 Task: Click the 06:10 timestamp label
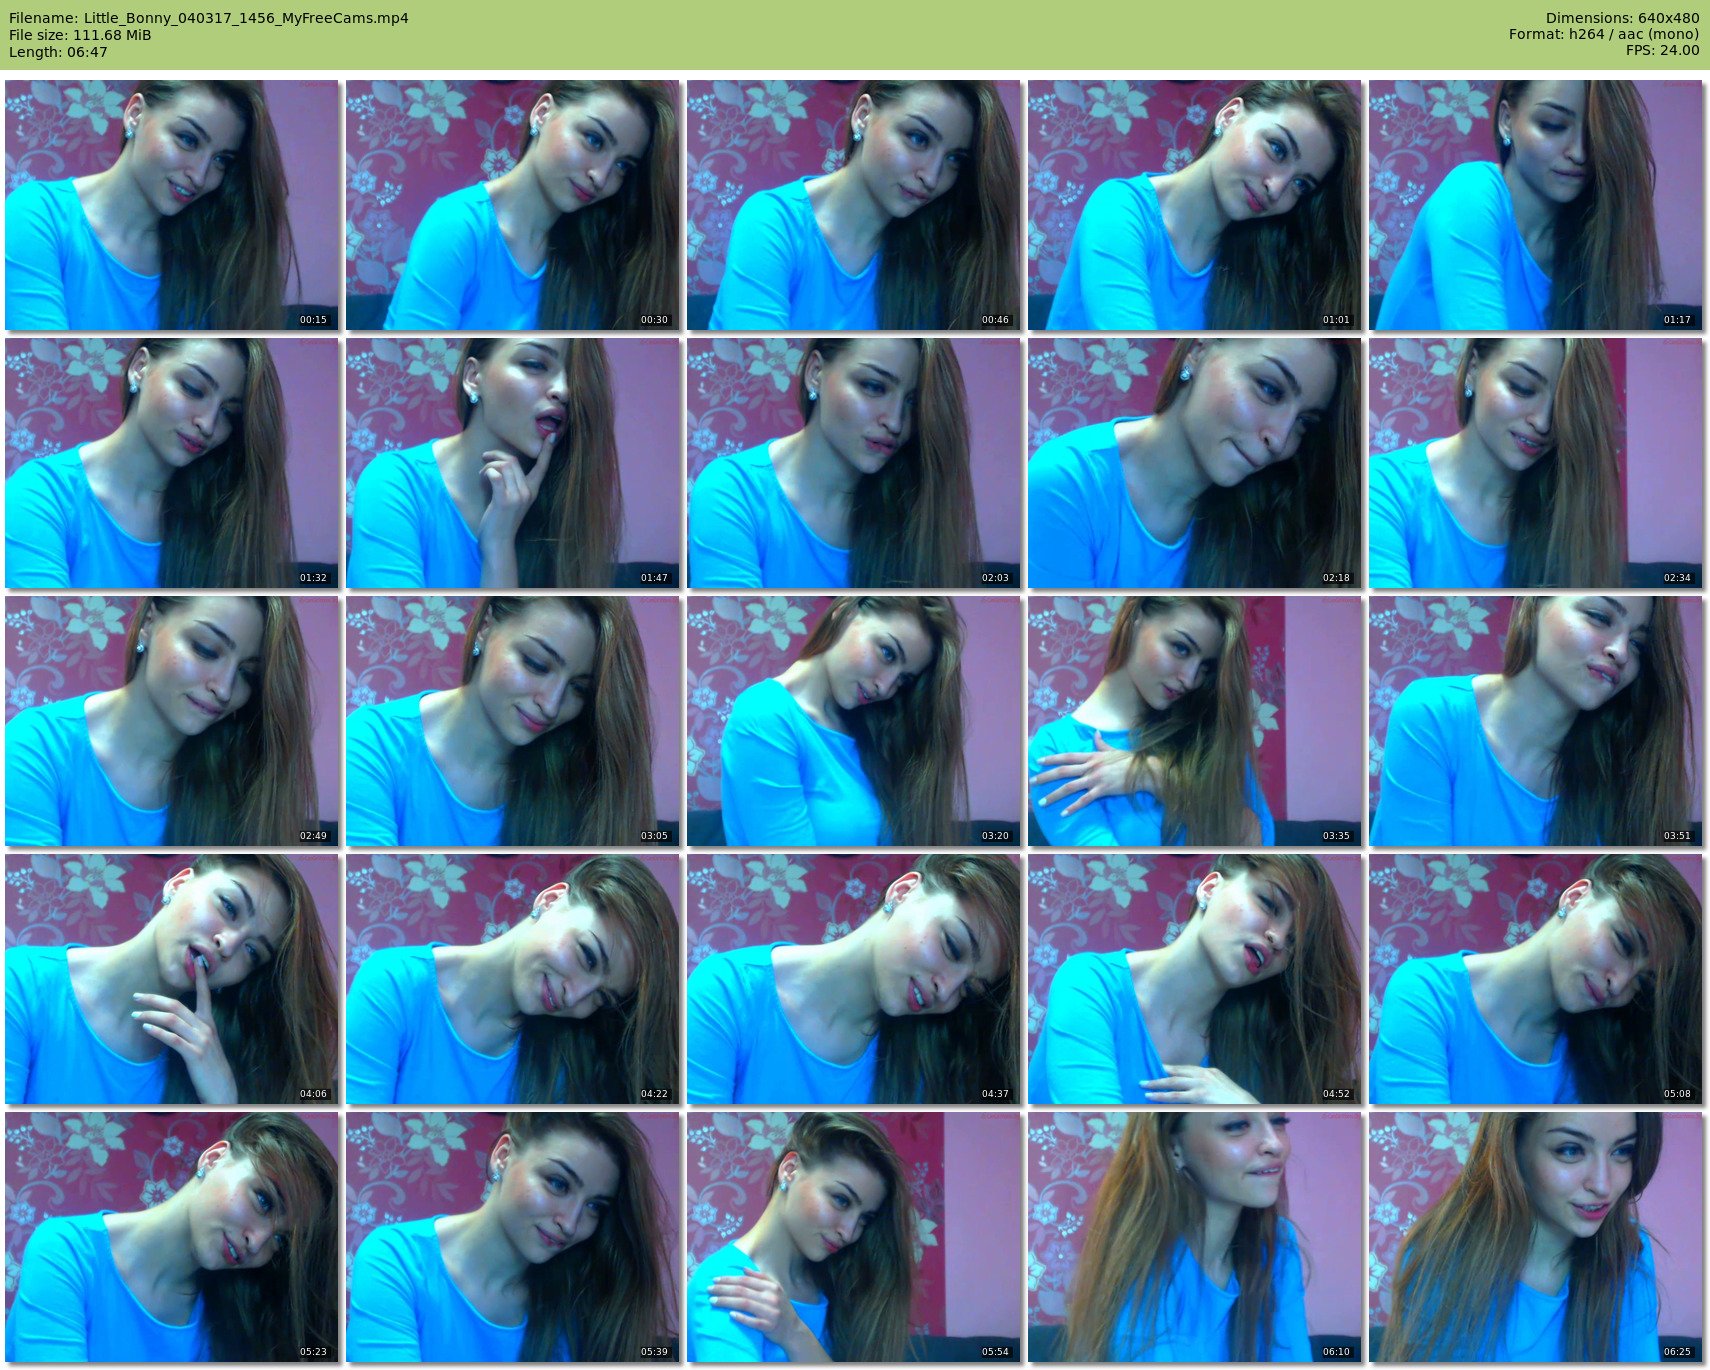[1336, 1352]
